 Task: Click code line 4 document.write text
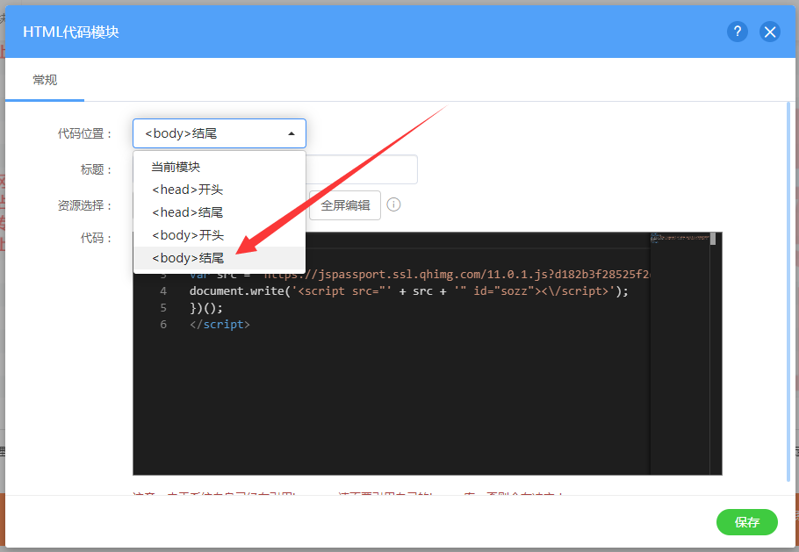[x=409, y=291]
